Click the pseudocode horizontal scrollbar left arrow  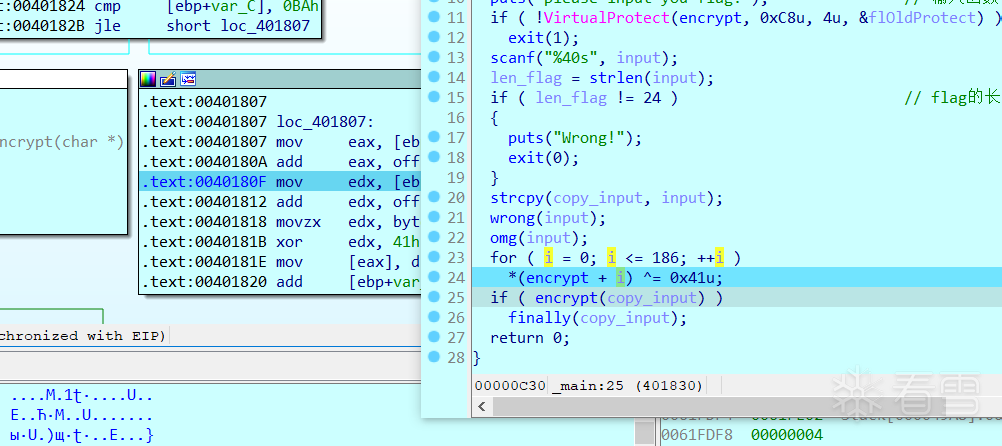click(482, 406)
